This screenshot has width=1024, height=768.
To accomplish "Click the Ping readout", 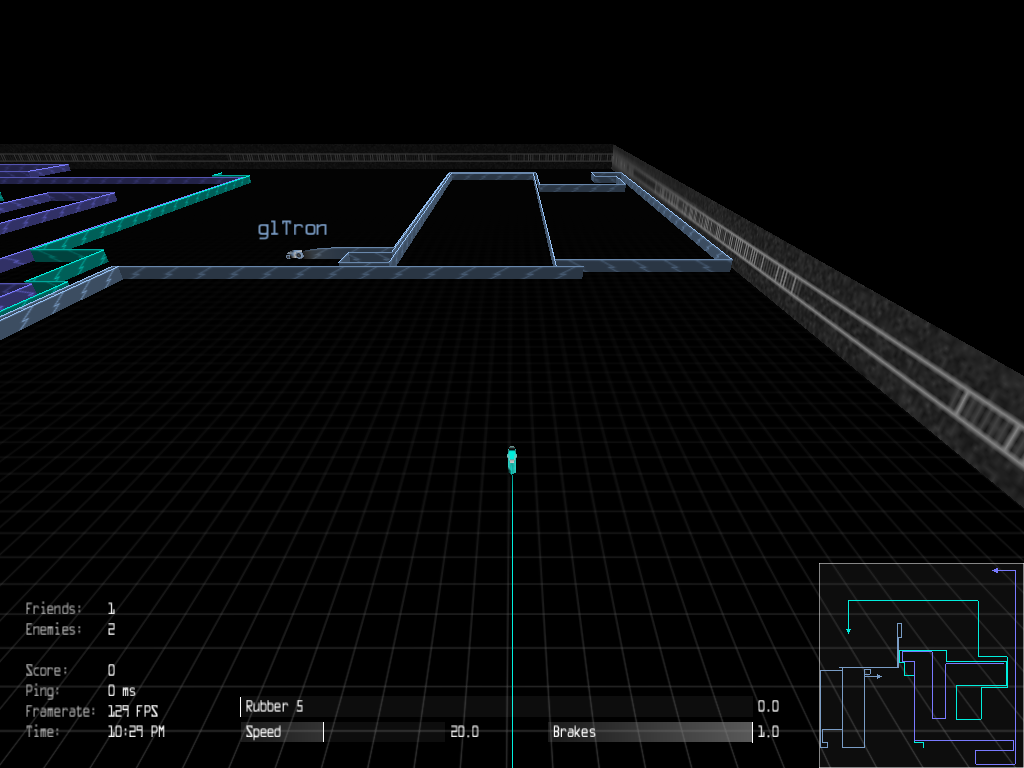I will [80, 690].
